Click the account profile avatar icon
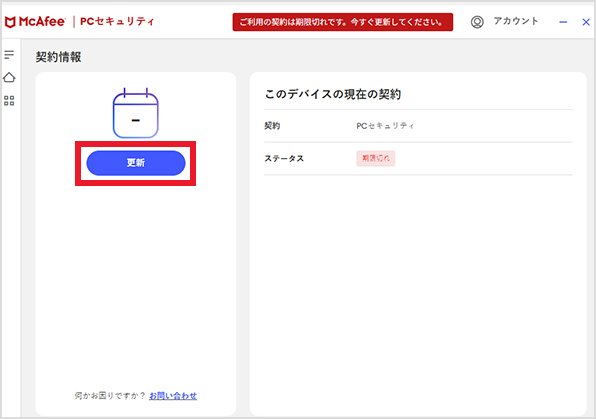 477,22
